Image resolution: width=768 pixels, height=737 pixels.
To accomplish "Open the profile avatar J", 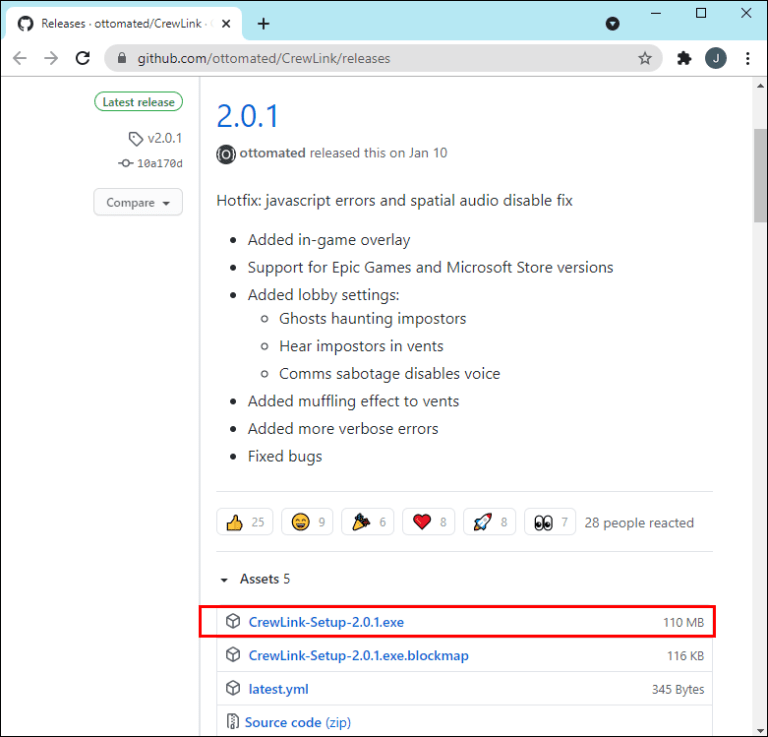I will coord(716,58).
